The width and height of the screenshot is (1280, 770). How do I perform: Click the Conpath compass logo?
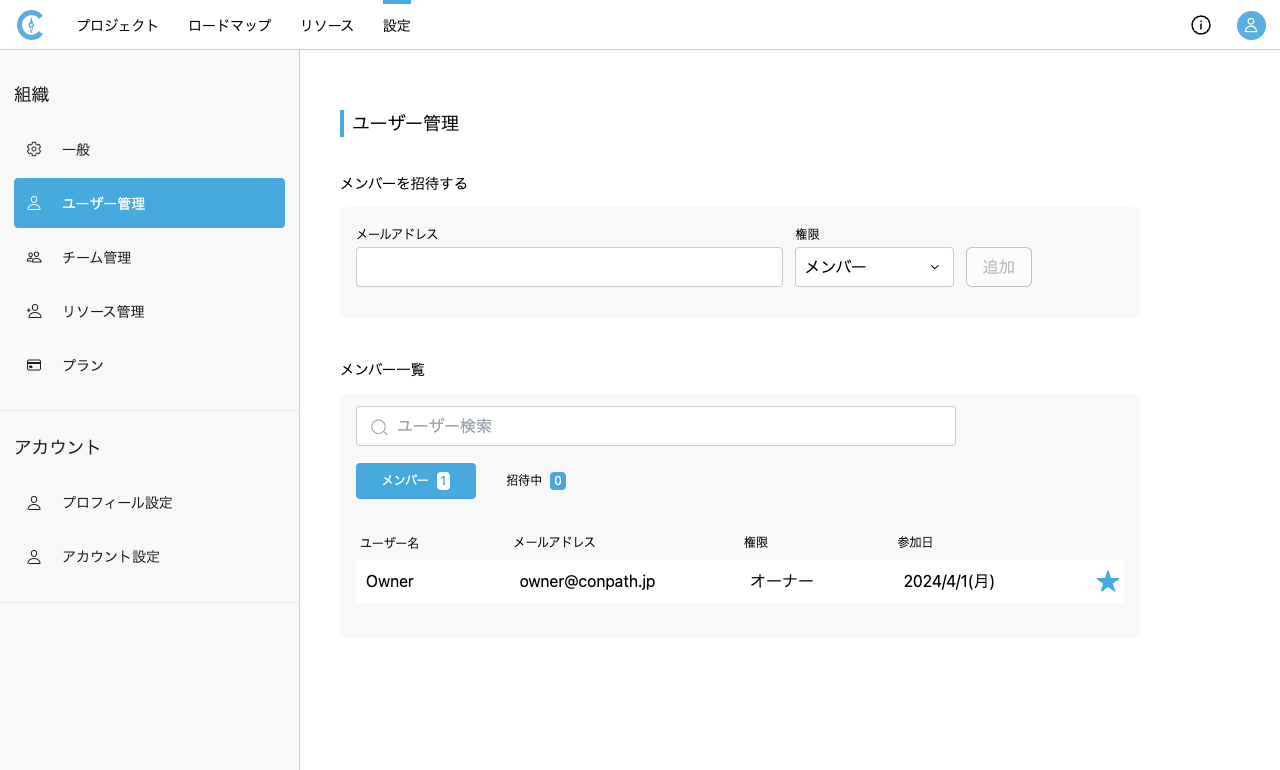30,25
